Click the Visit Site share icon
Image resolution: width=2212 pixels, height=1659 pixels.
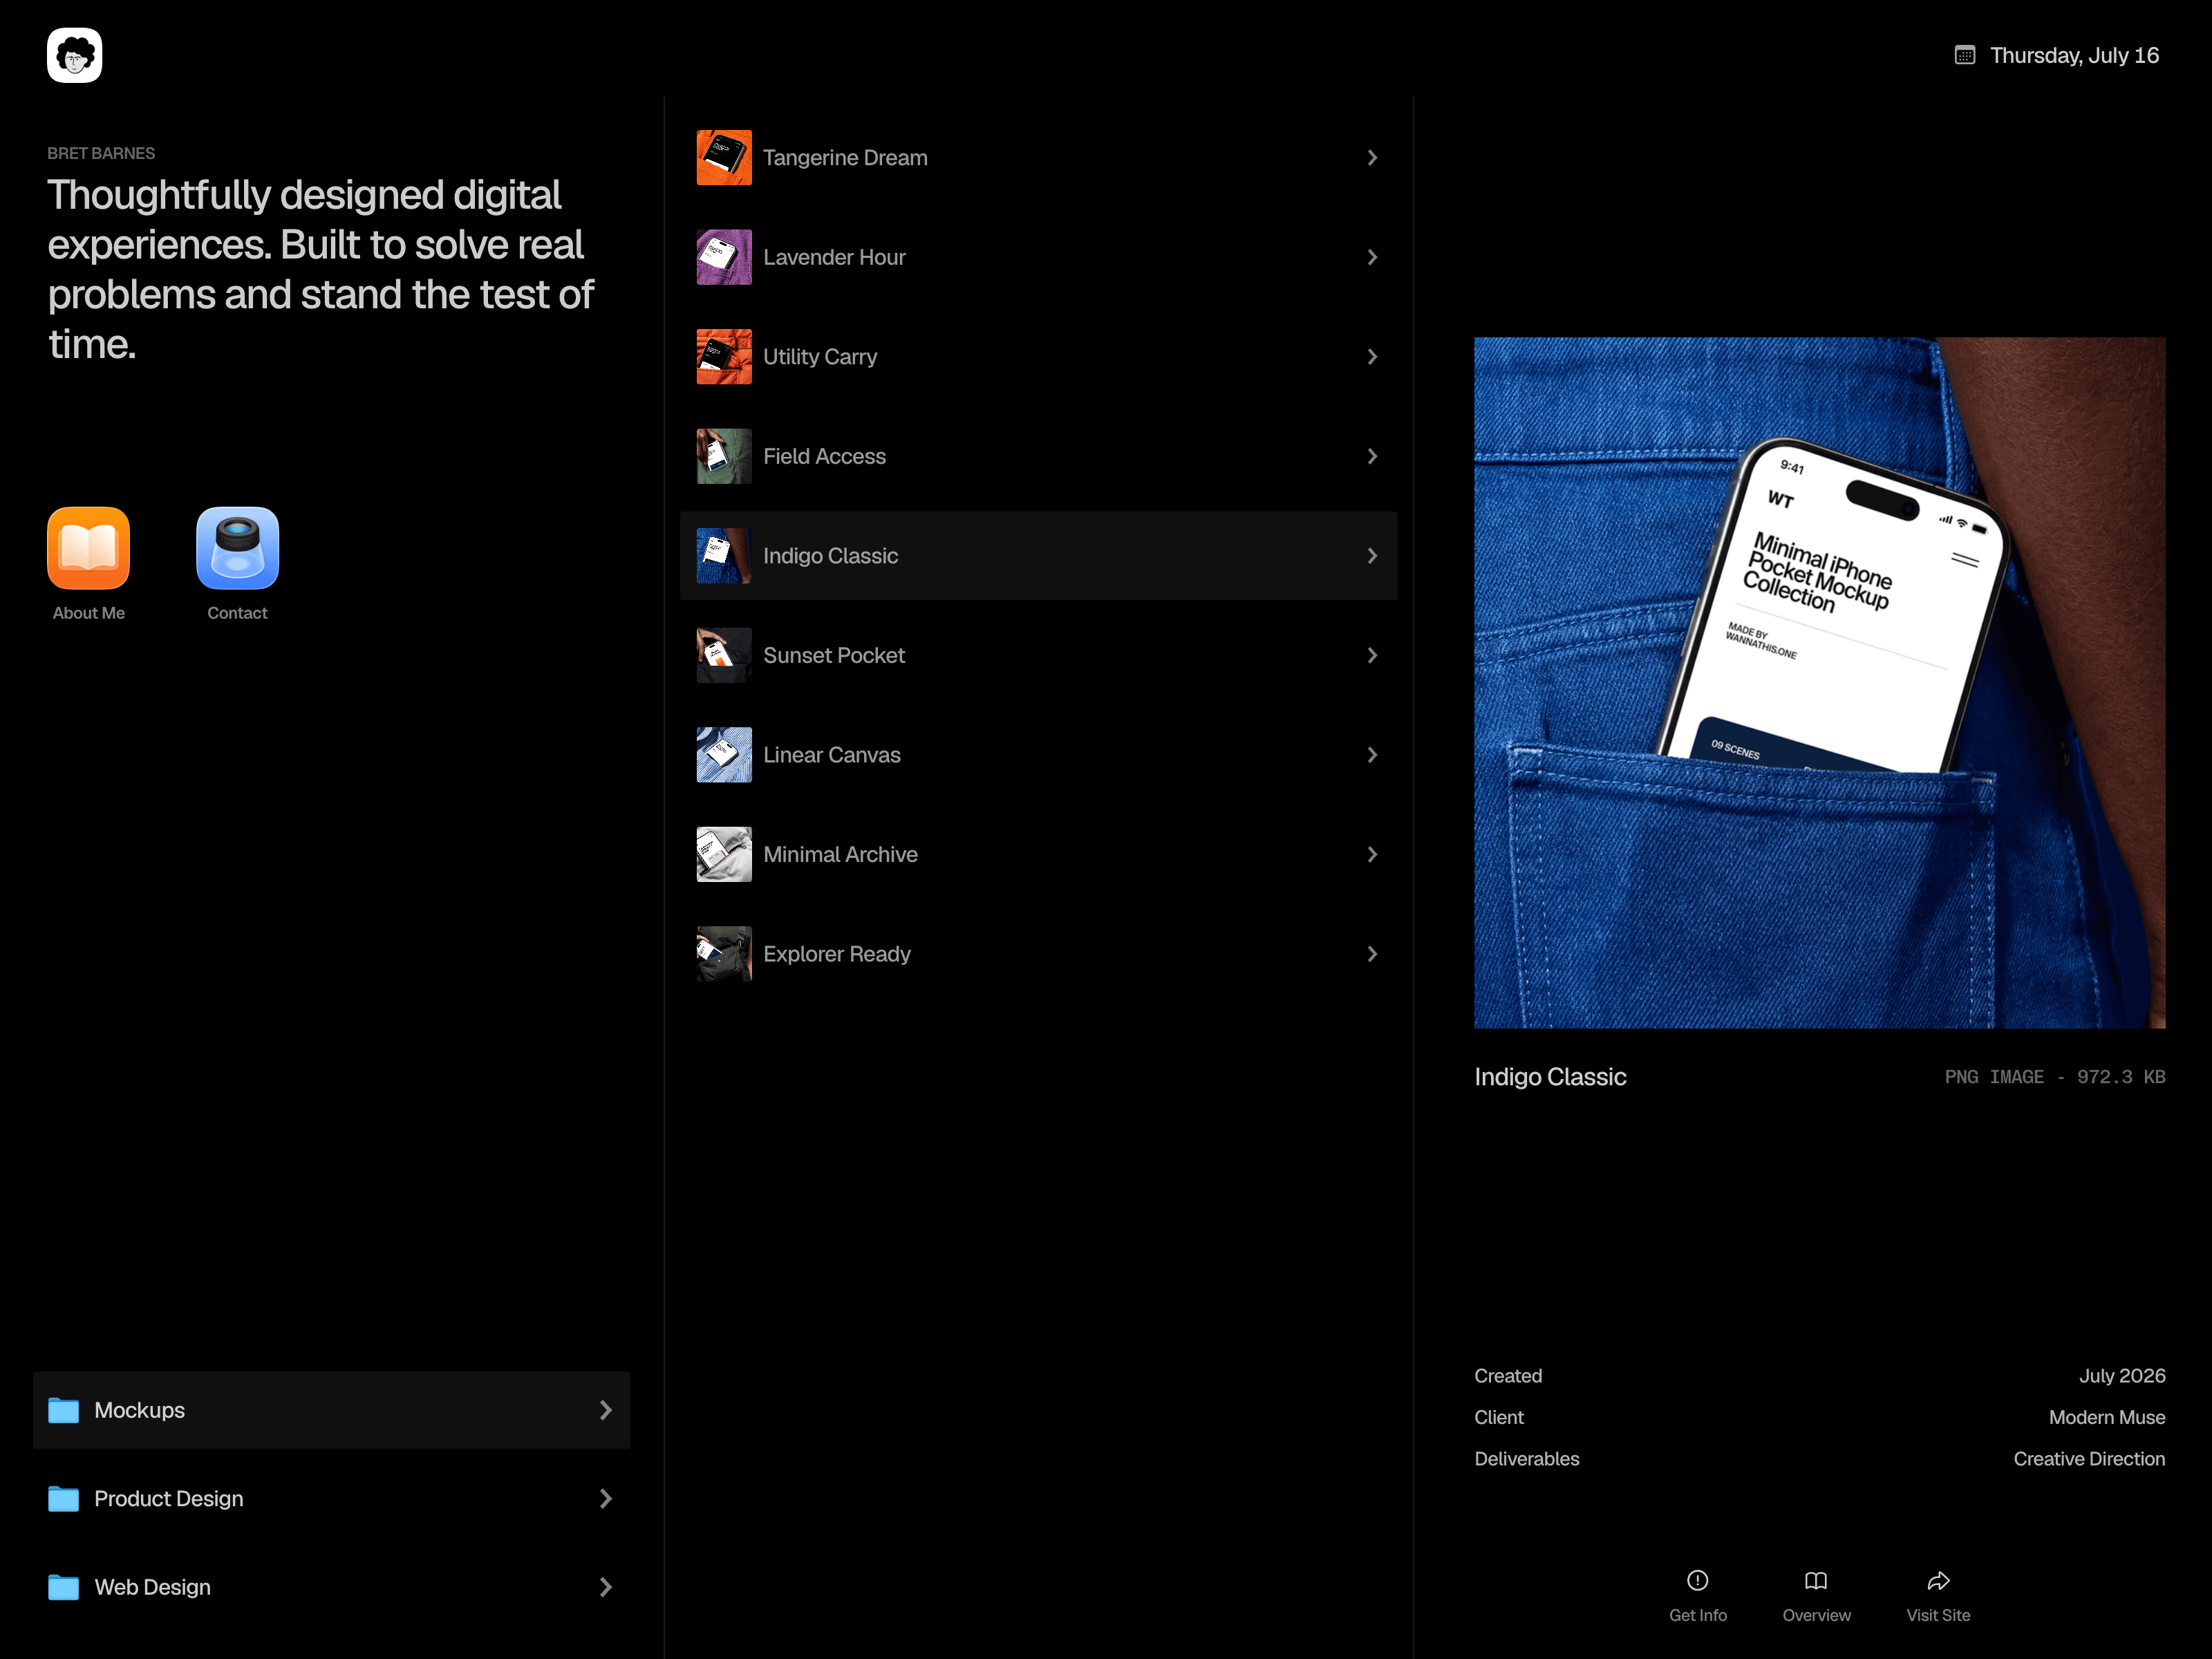1938,1580
